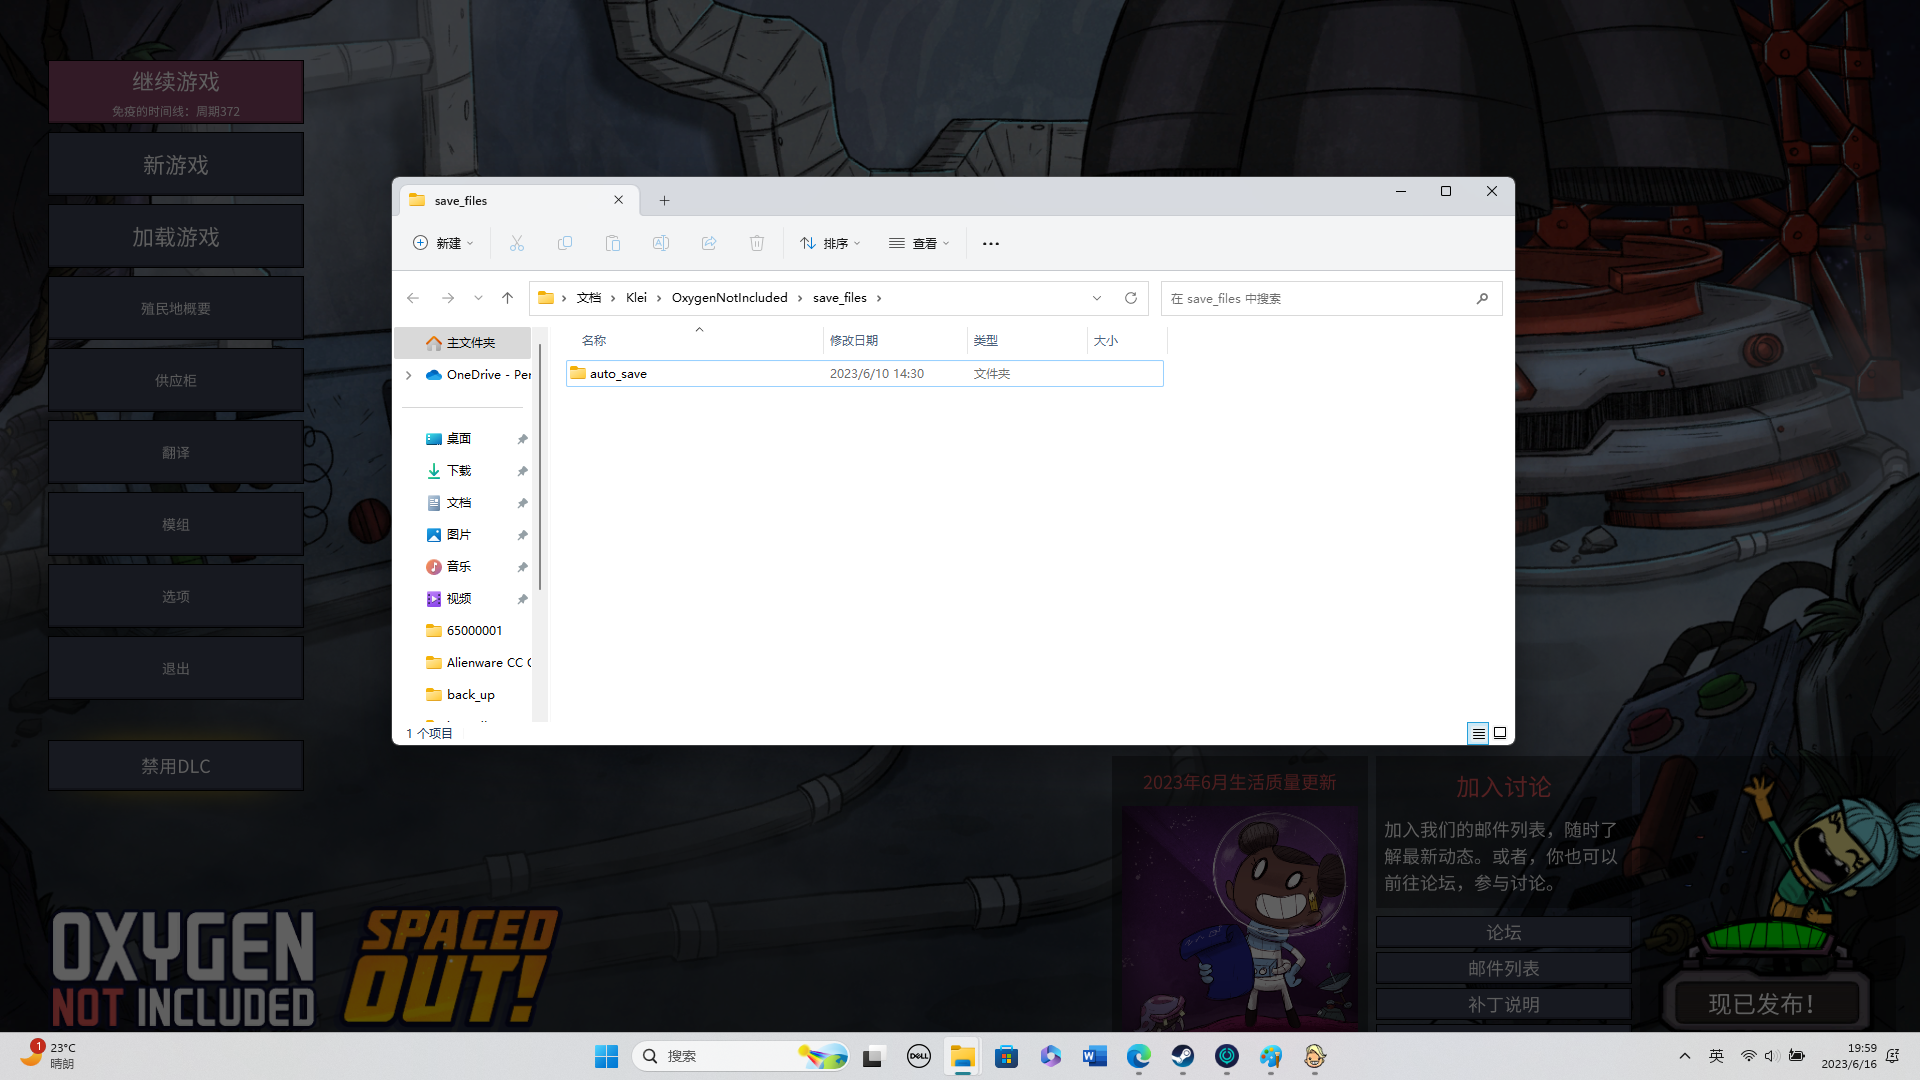Switch to details list view toggle

[x=1478, y=733]
